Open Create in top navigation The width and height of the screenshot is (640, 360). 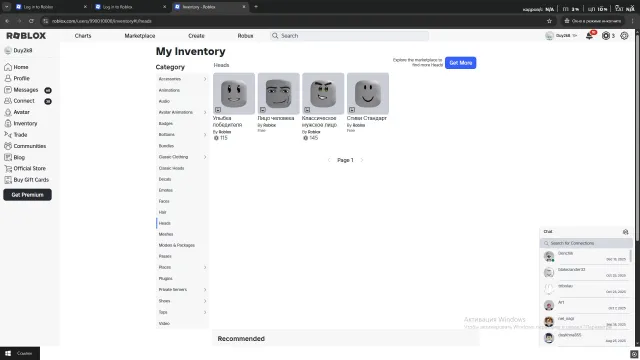click(196, 36)
